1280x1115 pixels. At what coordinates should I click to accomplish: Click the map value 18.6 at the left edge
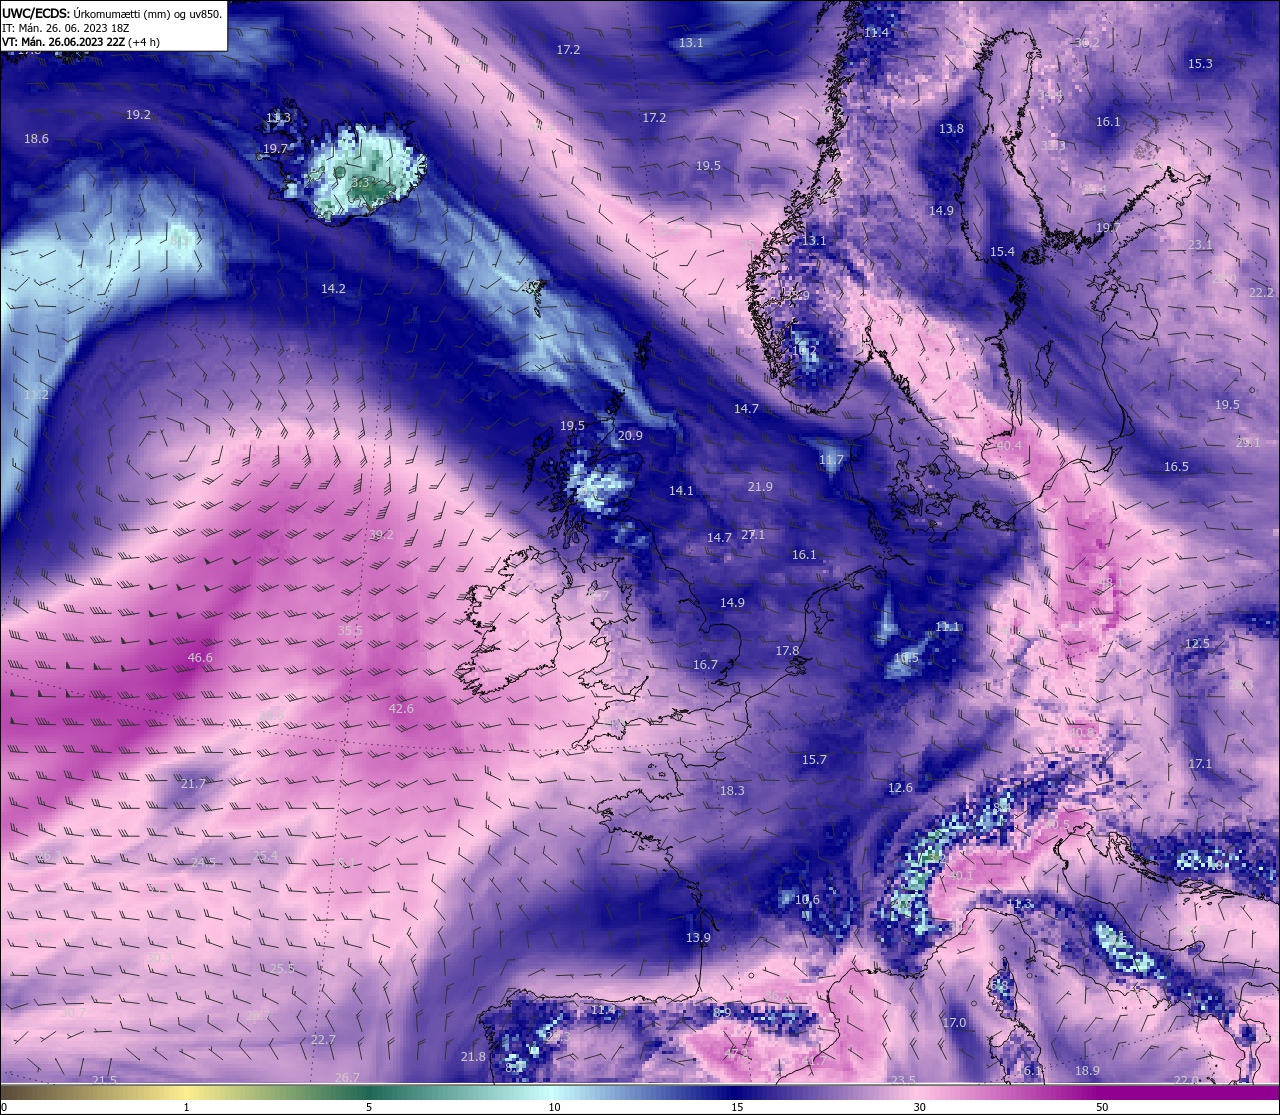pos(36,139)
